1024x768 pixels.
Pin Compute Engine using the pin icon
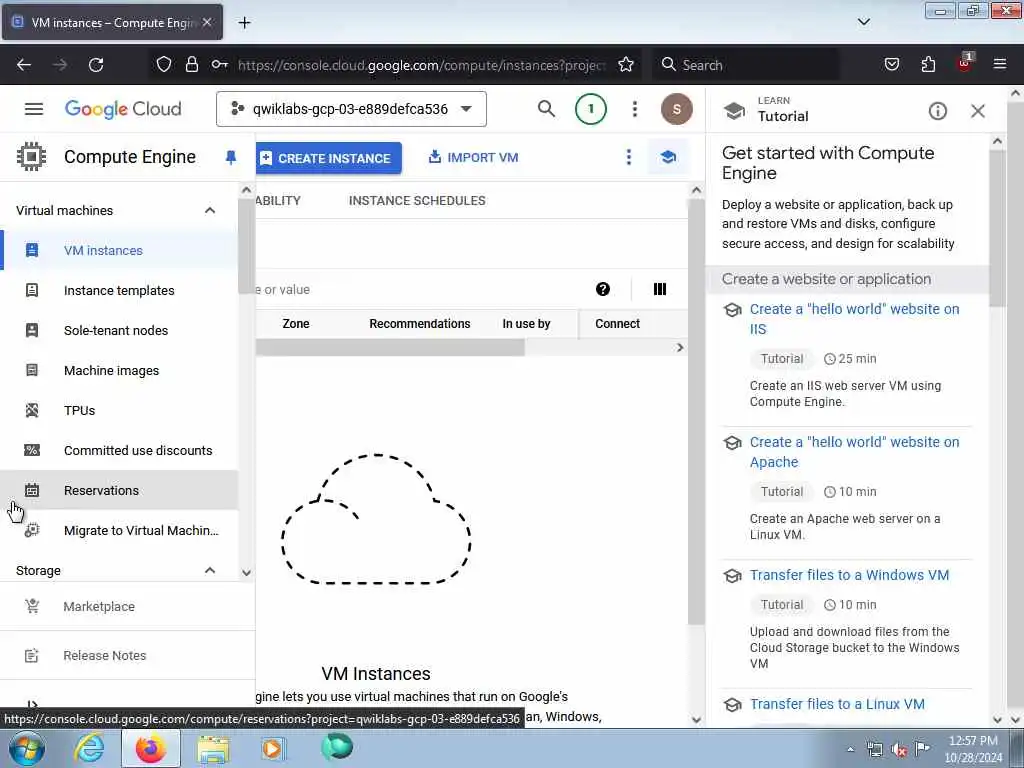pyautogui.click(x=231, y=157)
